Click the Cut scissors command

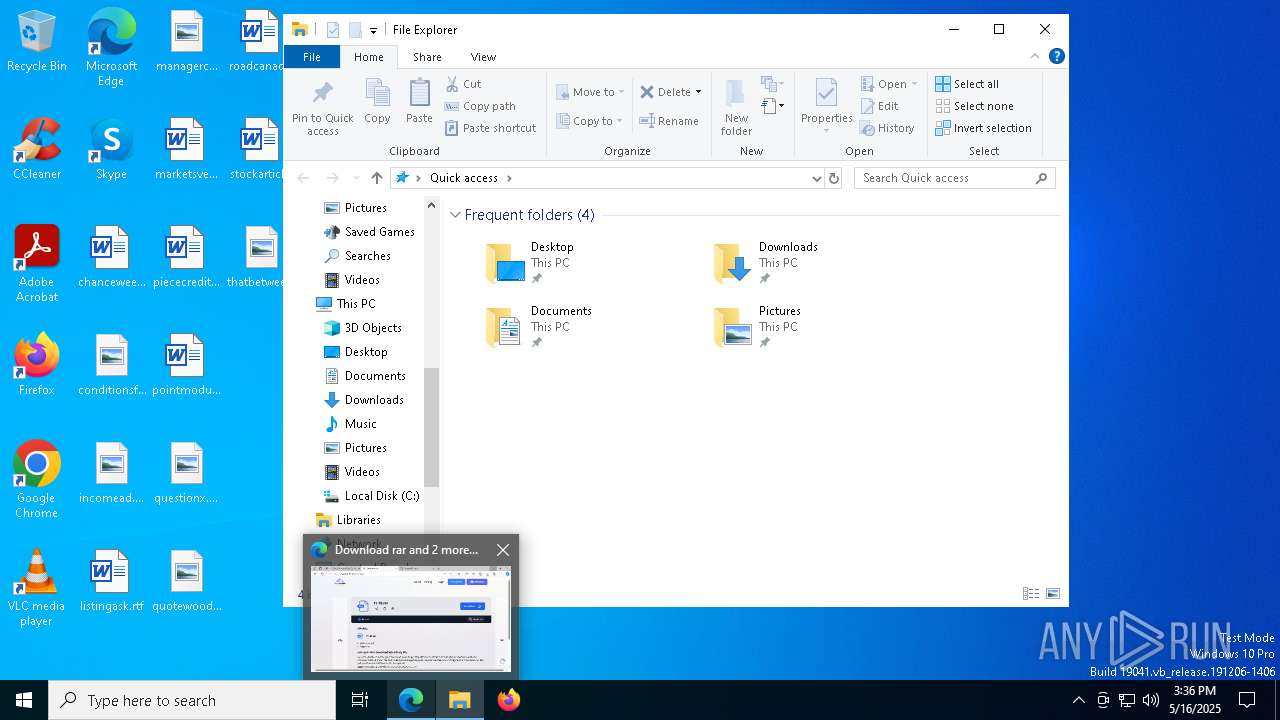pos(463,84)
